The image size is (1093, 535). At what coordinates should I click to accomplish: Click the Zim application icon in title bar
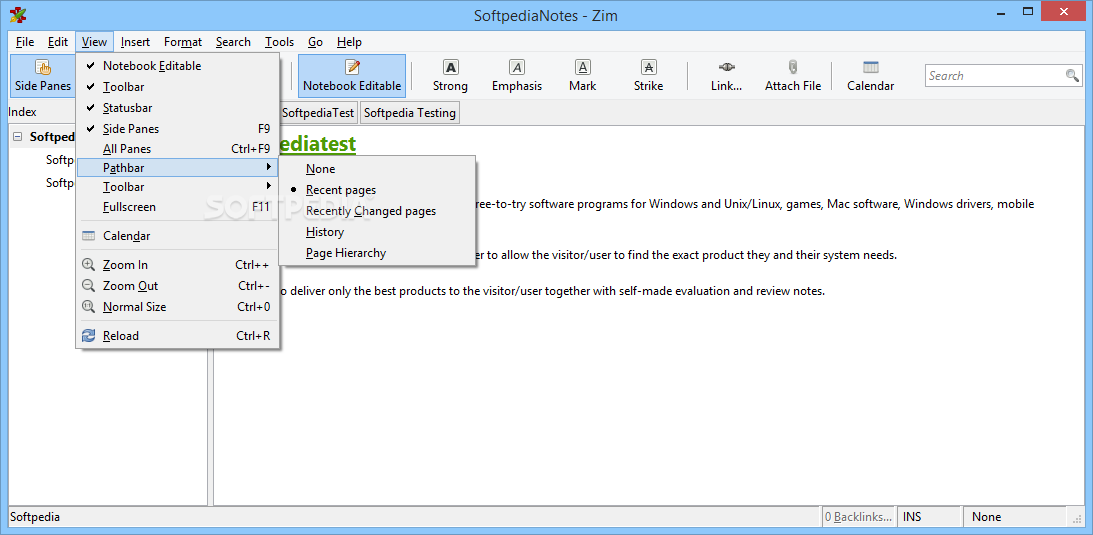click(x=18, y=14)
